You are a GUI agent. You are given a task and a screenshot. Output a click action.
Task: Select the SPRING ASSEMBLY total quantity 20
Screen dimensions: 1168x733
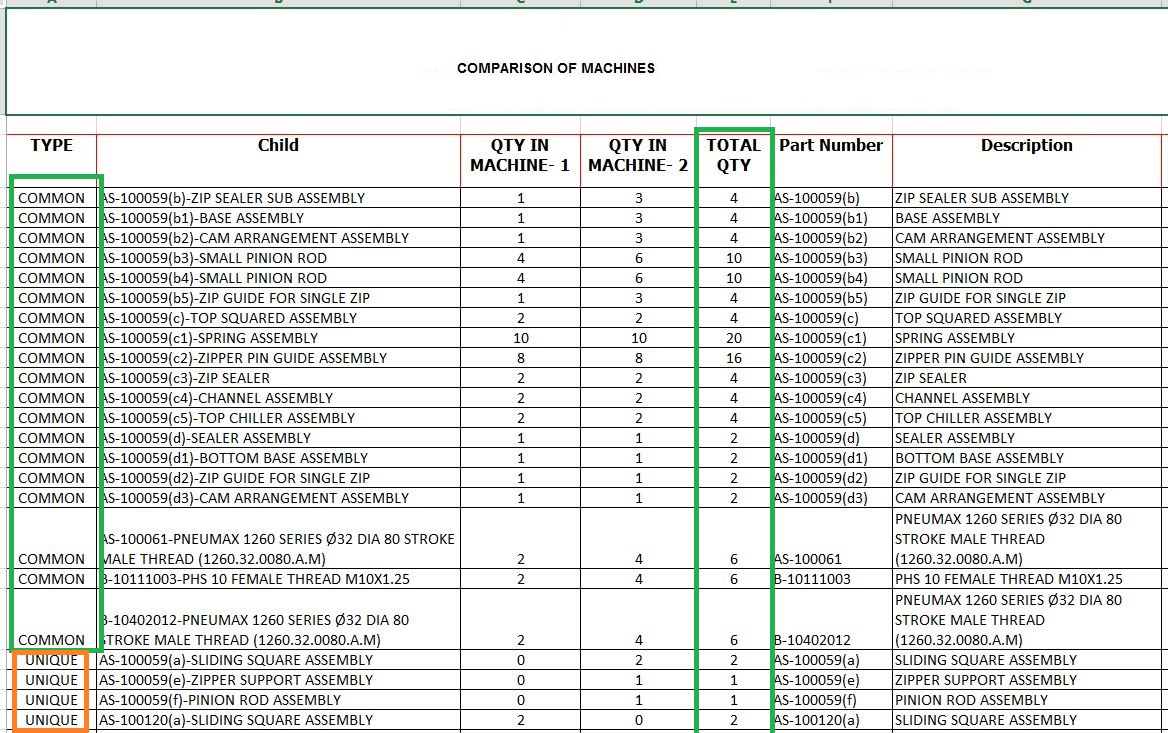pyautogui.click(x=734, y=337)
